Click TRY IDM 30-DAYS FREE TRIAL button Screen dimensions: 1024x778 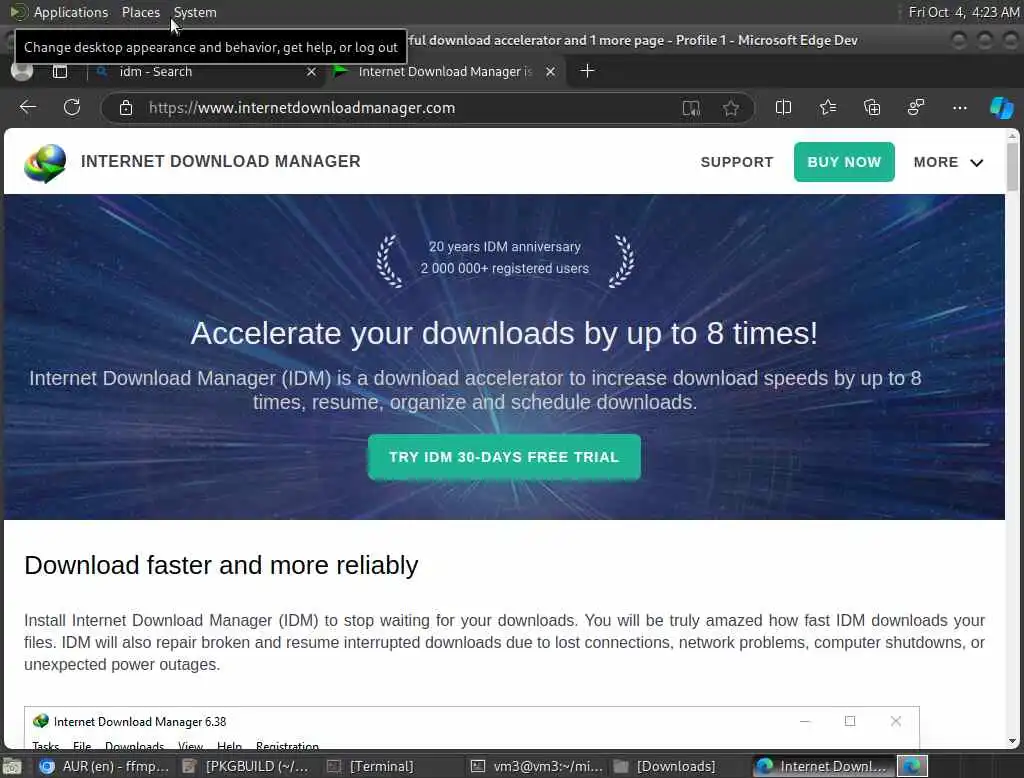(x=504, y=457)
